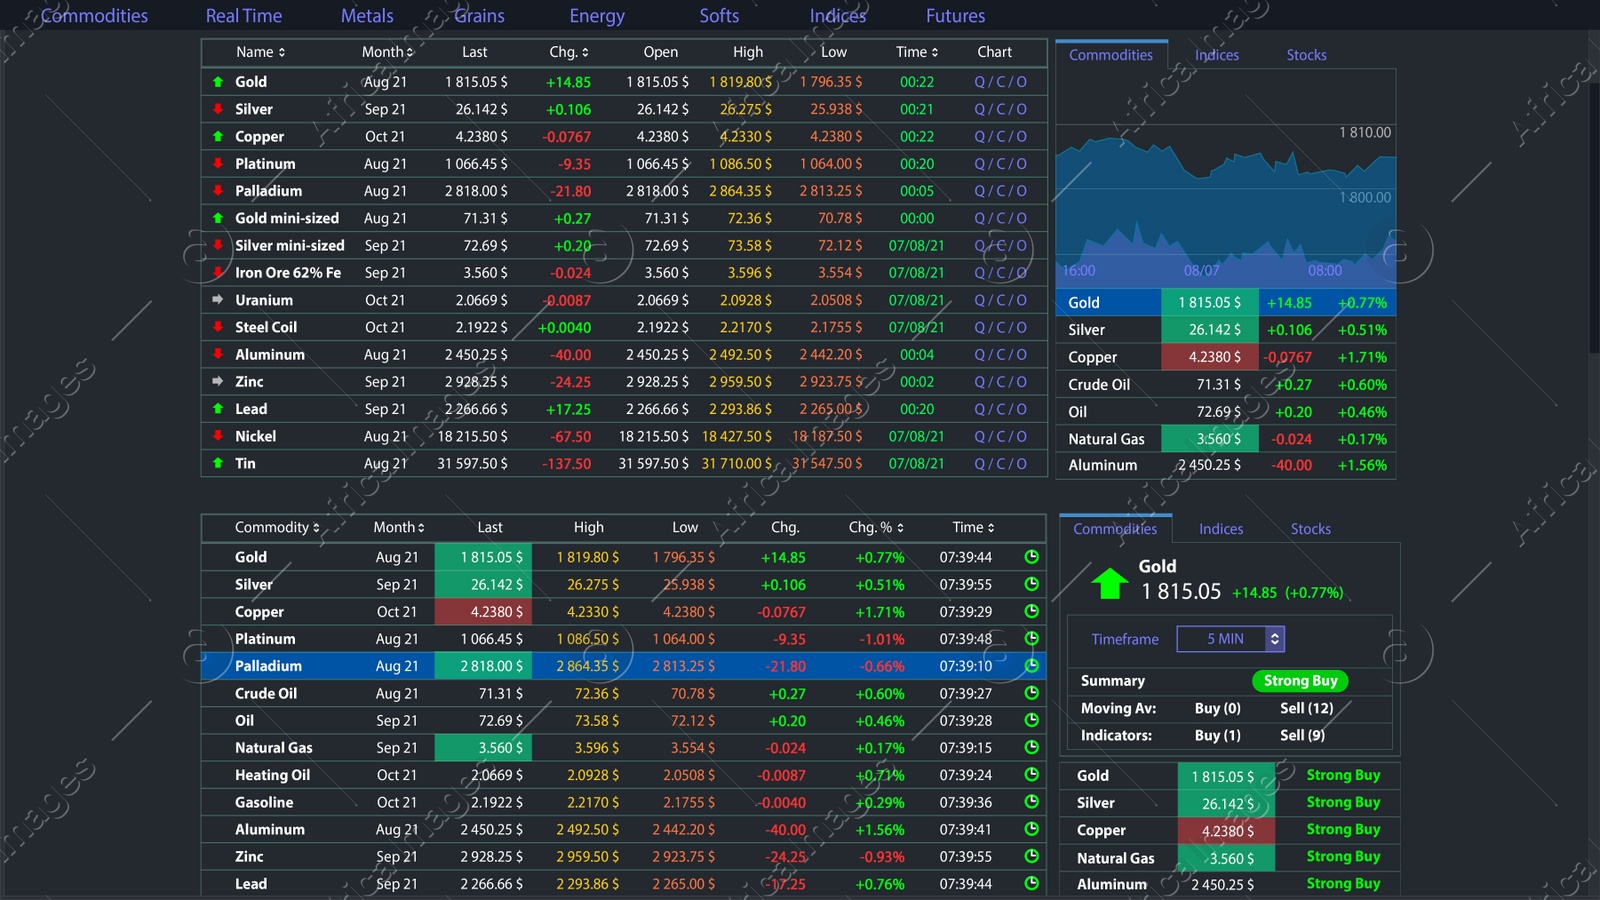The height and width of the screenshot is (900, 1600).
Task: Switch to Stocks tab in the lower summary panel
Action: [x=1310, y=529]
